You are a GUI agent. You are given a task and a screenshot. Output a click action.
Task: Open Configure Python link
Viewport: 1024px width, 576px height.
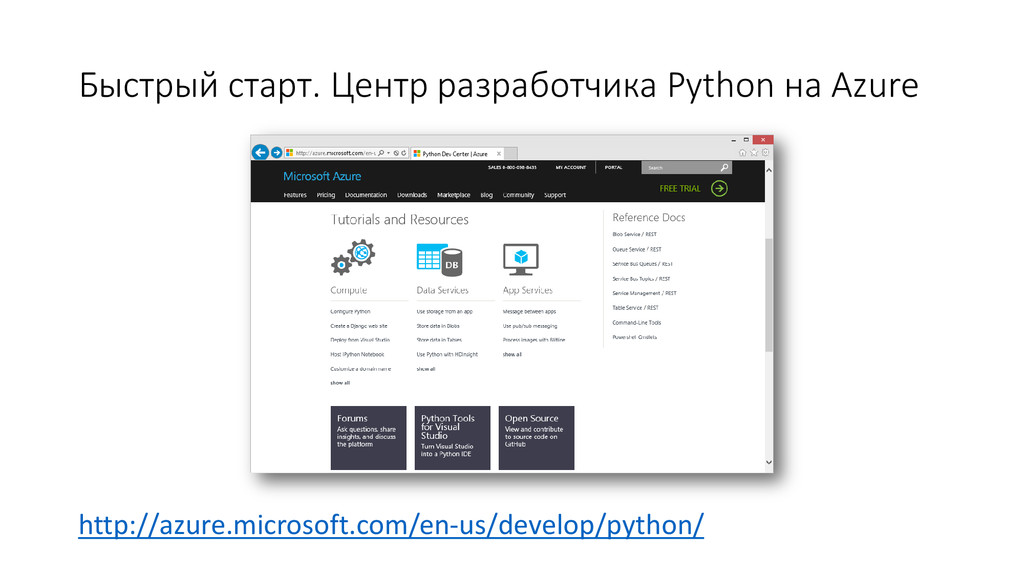(x=350, y=312)
